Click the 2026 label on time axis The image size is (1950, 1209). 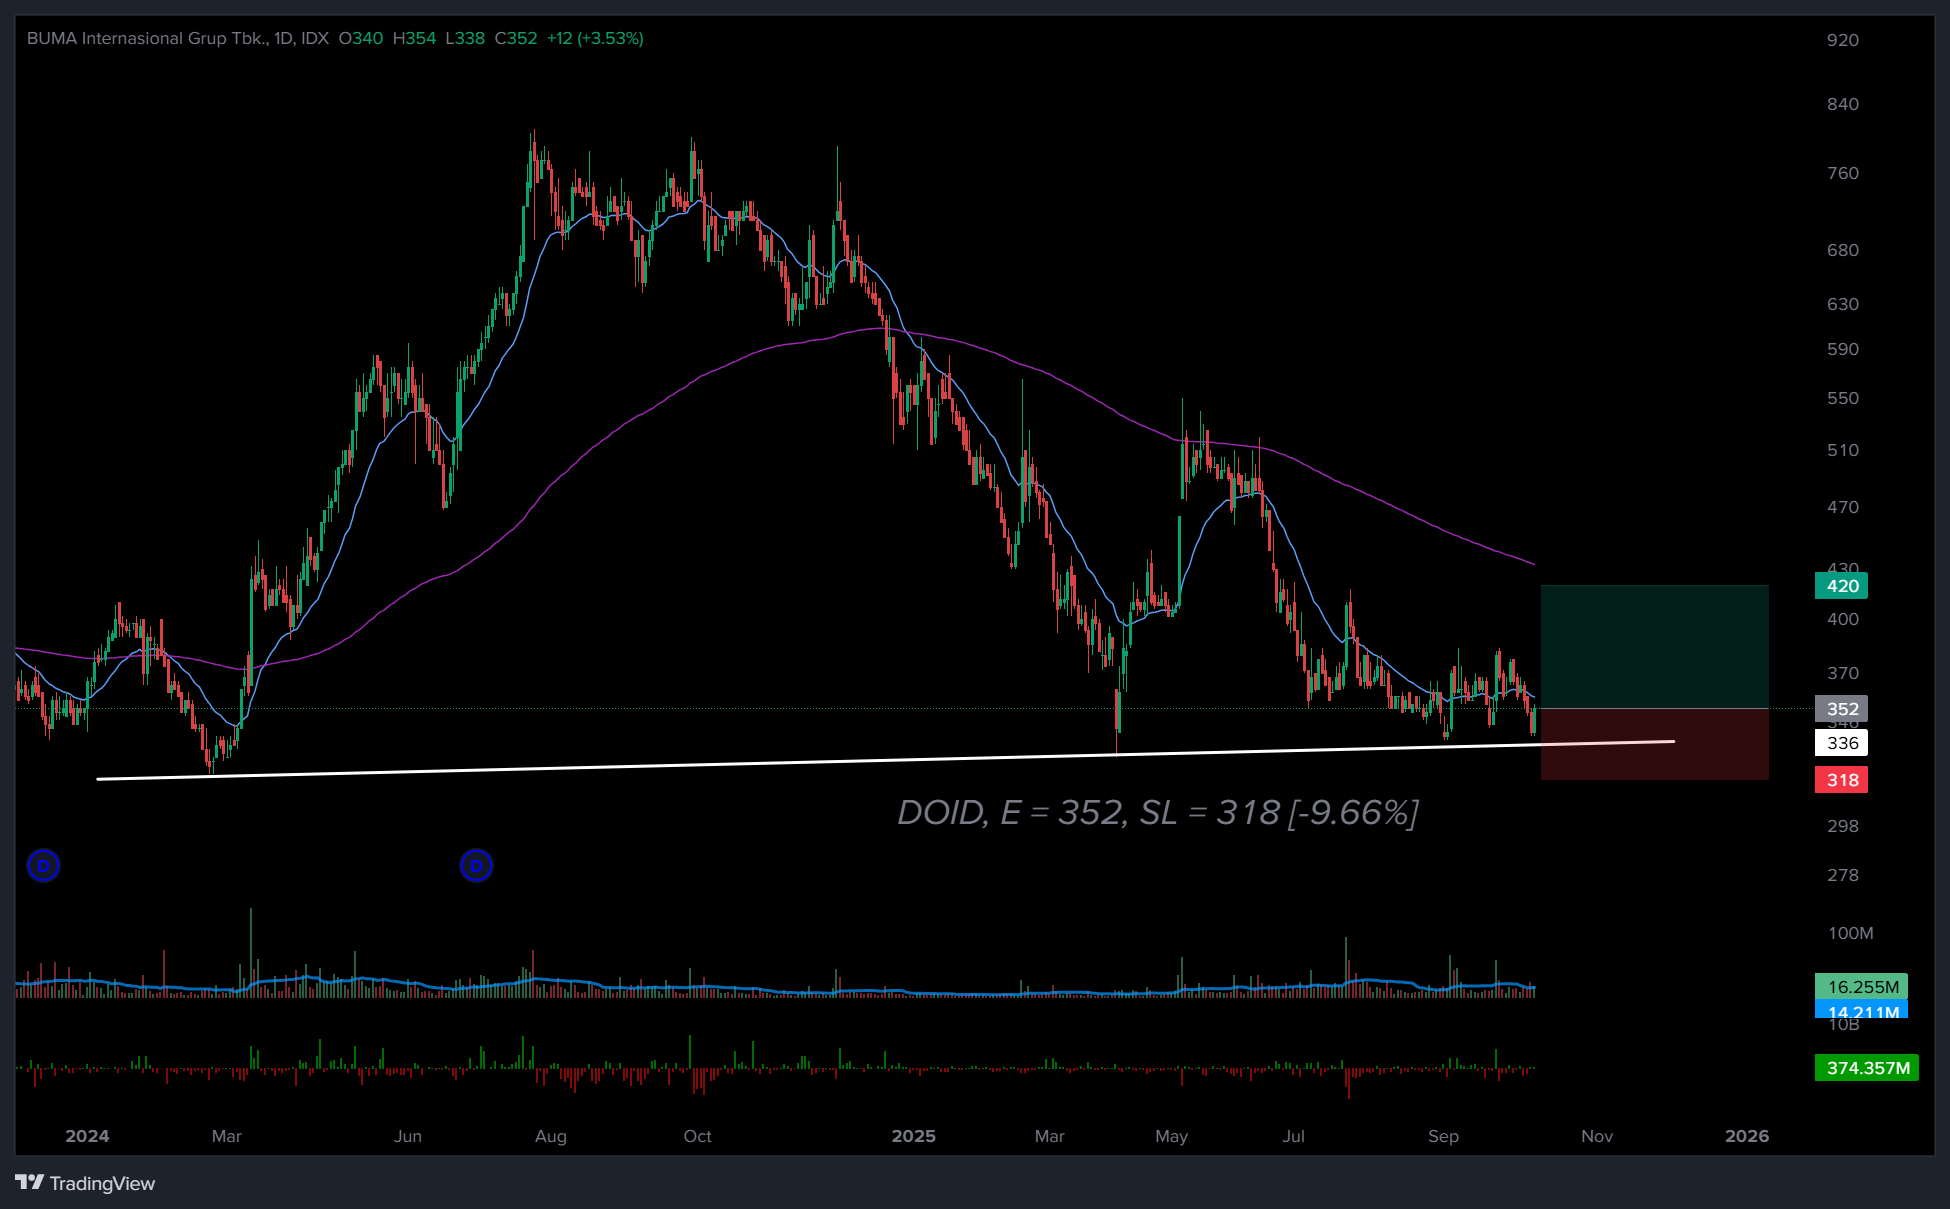[x=1746, y=1136]
